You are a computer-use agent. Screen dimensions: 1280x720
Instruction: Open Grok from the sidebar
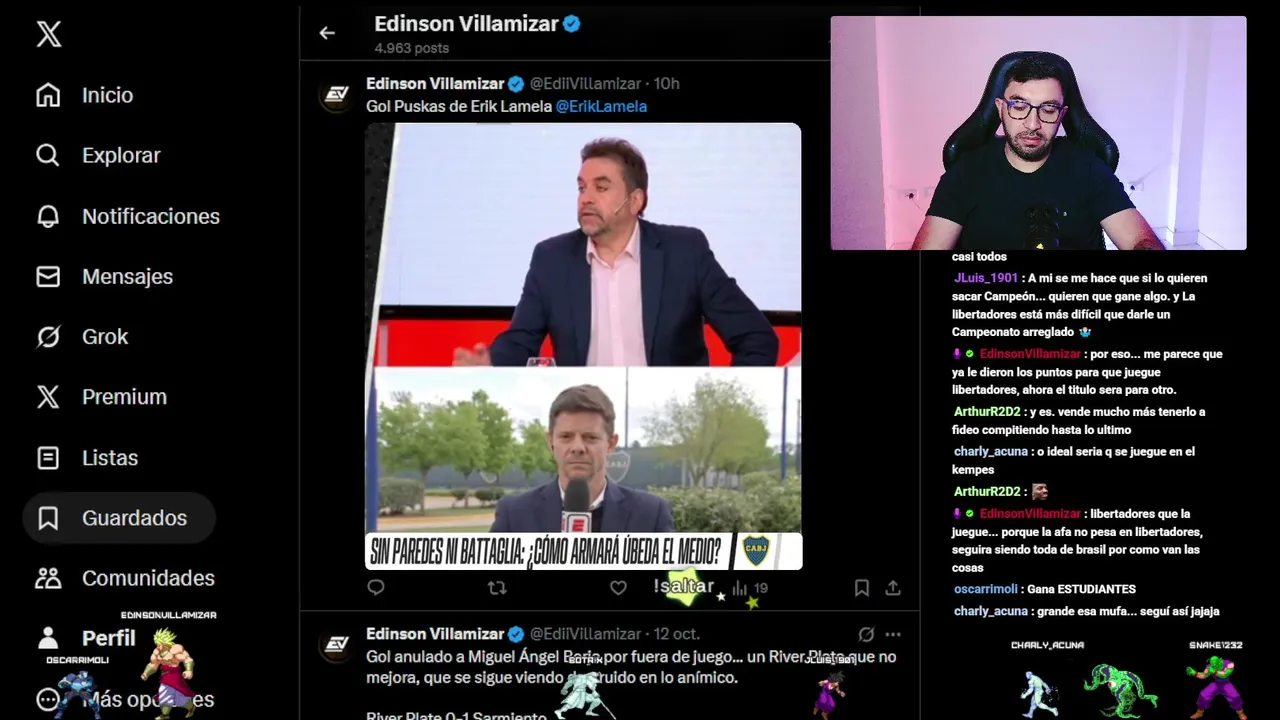(82, 337)
